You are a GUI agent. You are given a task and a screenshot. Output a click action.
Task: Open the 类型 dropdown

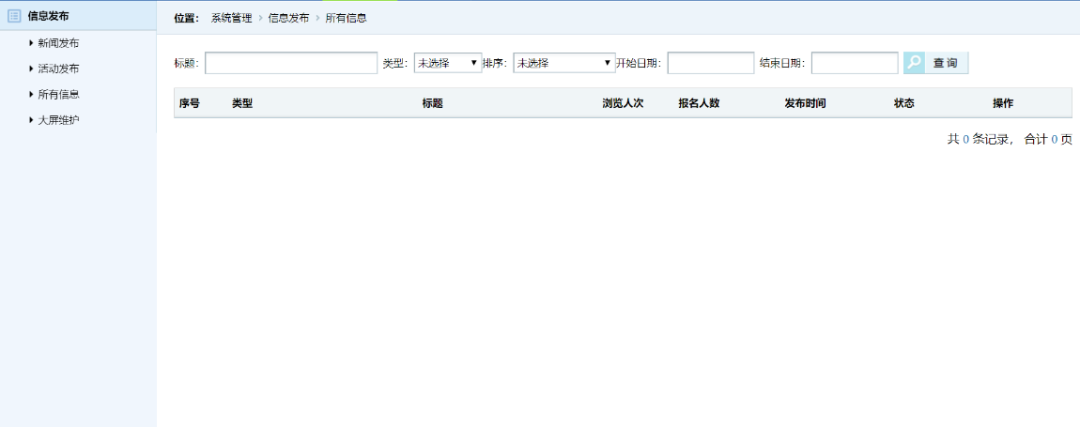pyautogui.click(x=448, y=63)
